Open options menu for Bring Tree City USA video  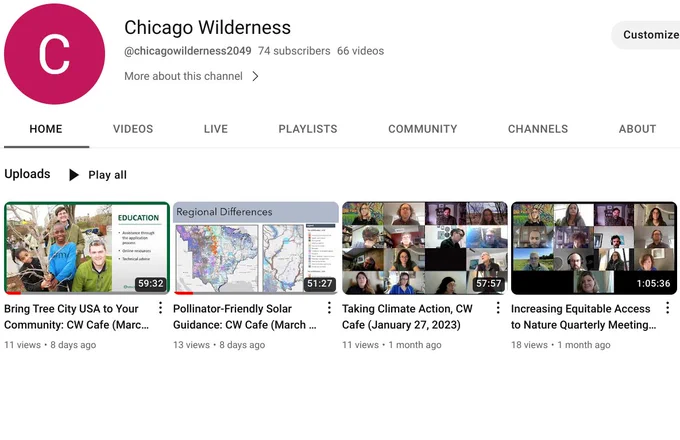pos(160,308)
